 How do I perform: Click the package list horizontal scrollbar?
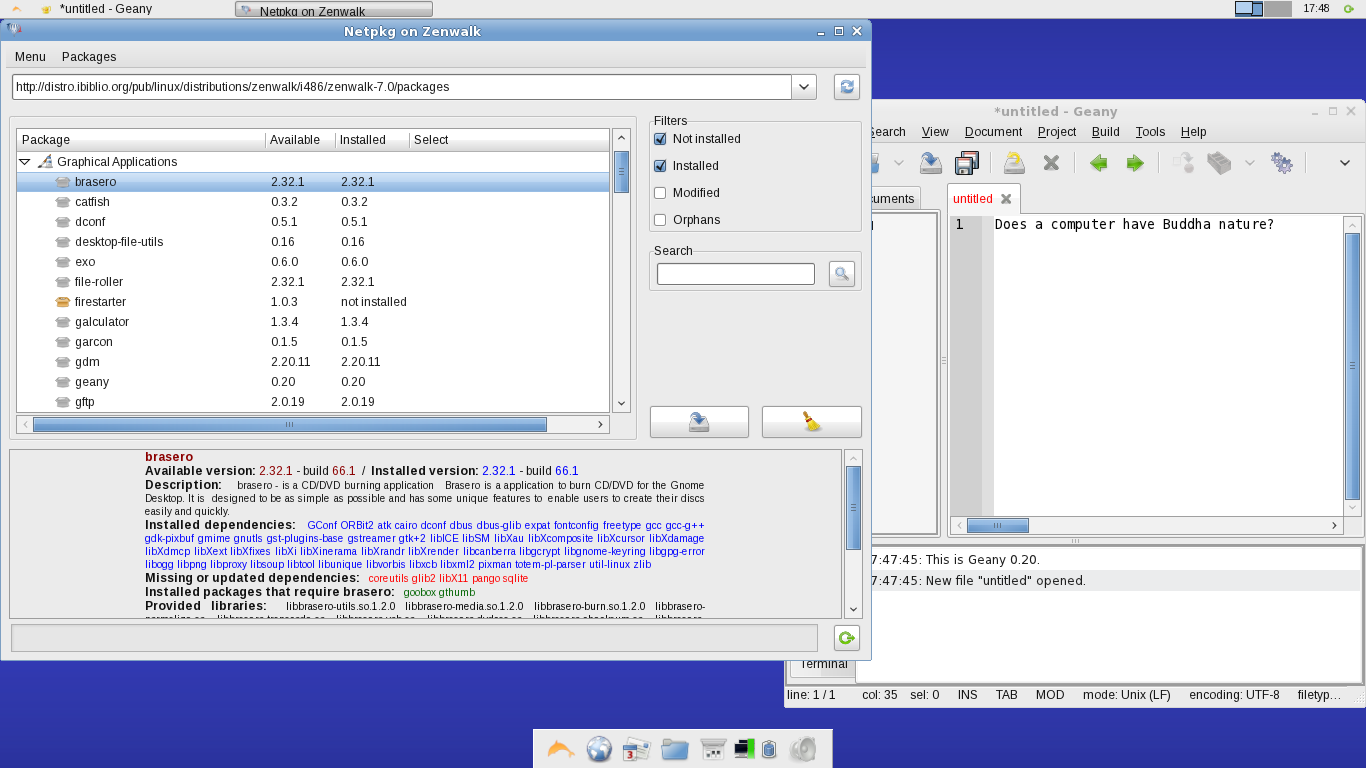coord(289,424)
